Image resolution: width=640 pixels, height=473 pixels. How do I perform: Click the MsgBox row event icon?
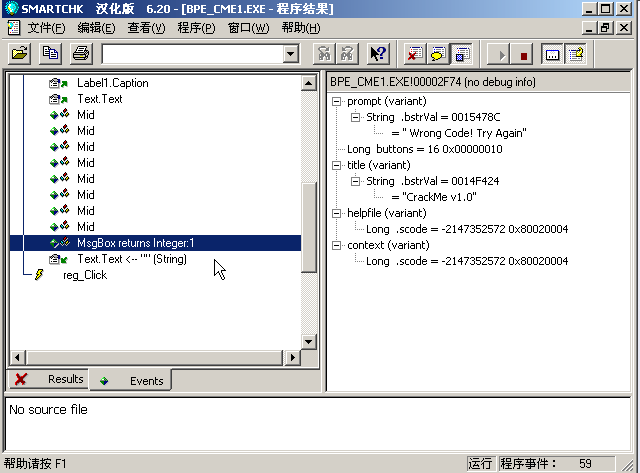tap(59, 243)
